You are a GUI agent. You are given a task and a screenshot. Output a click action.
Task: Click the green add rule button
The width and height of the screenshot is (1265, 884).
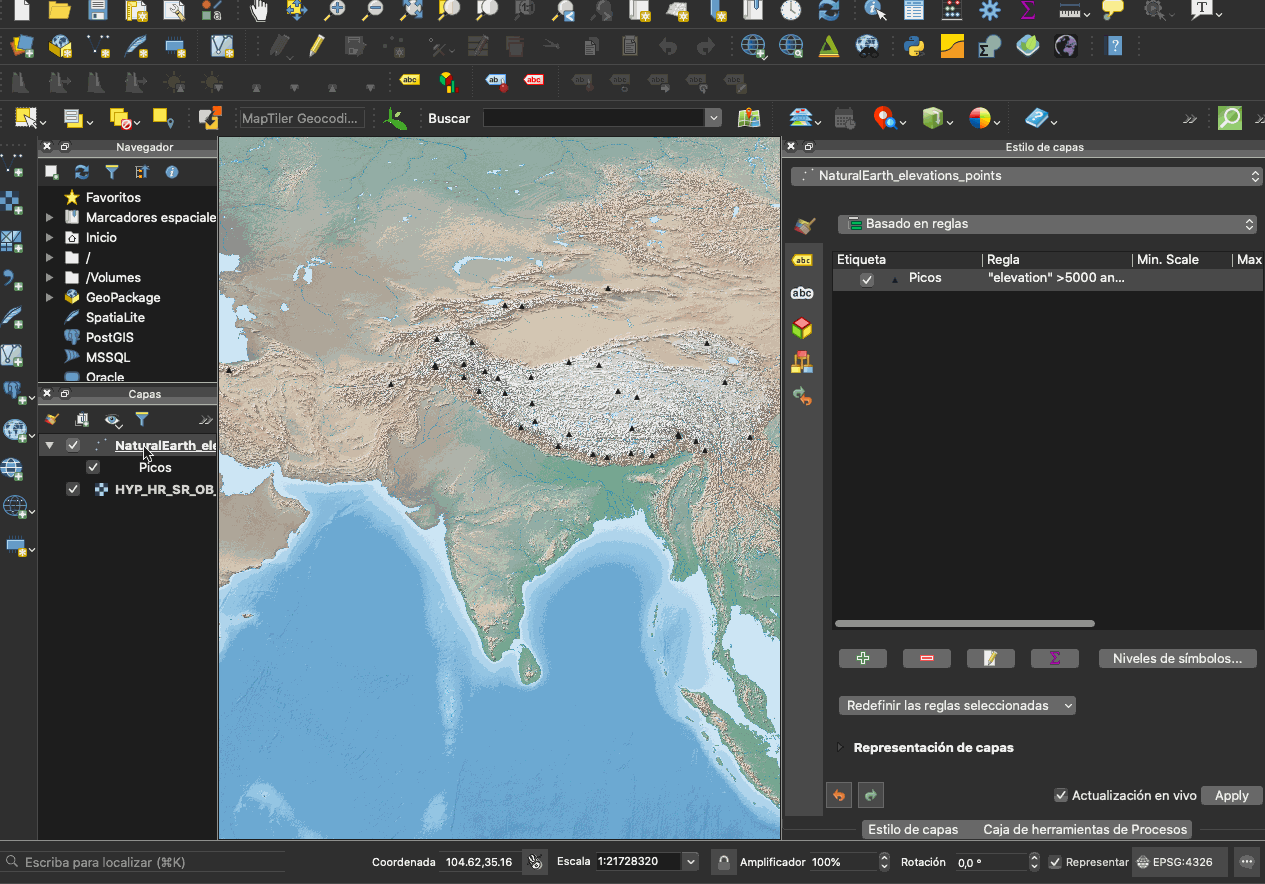click(x=863, y=658)
